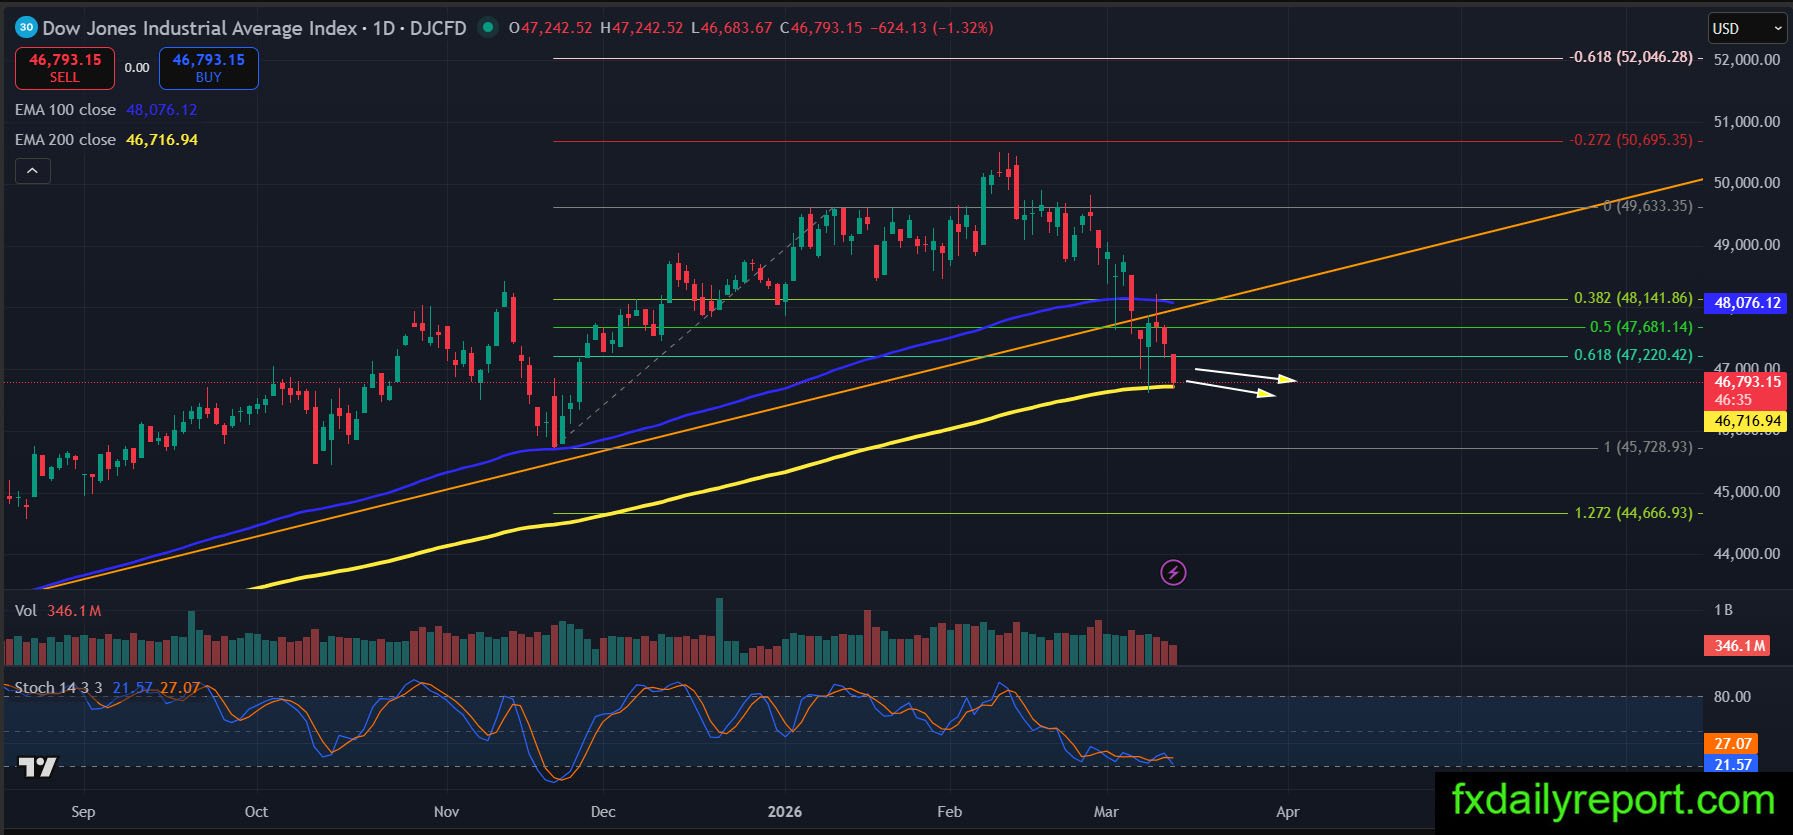This screenshot has width=1793, height=835.
Task: Click the Feb label on the time axis
Action: pyautogui.click(x=949, y=812)
